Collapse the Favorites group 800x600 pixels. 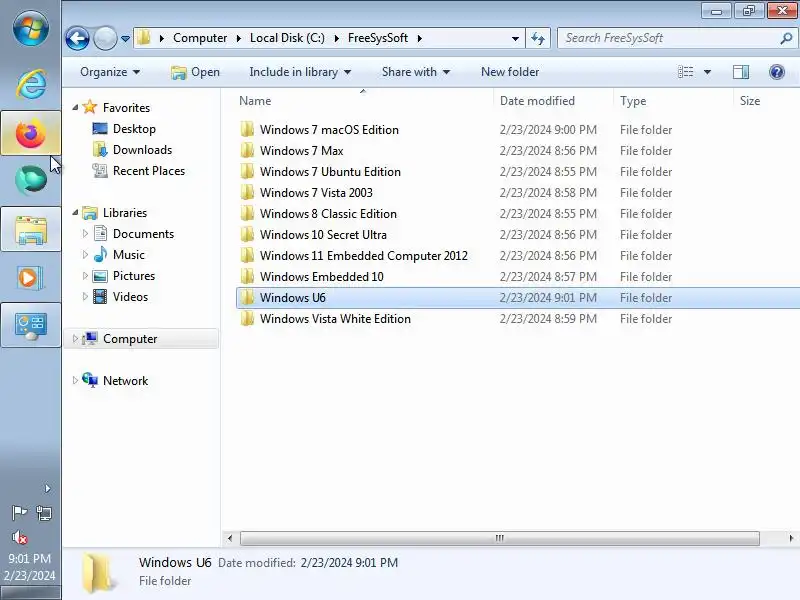pyautogui.click(x=75, y=107)
